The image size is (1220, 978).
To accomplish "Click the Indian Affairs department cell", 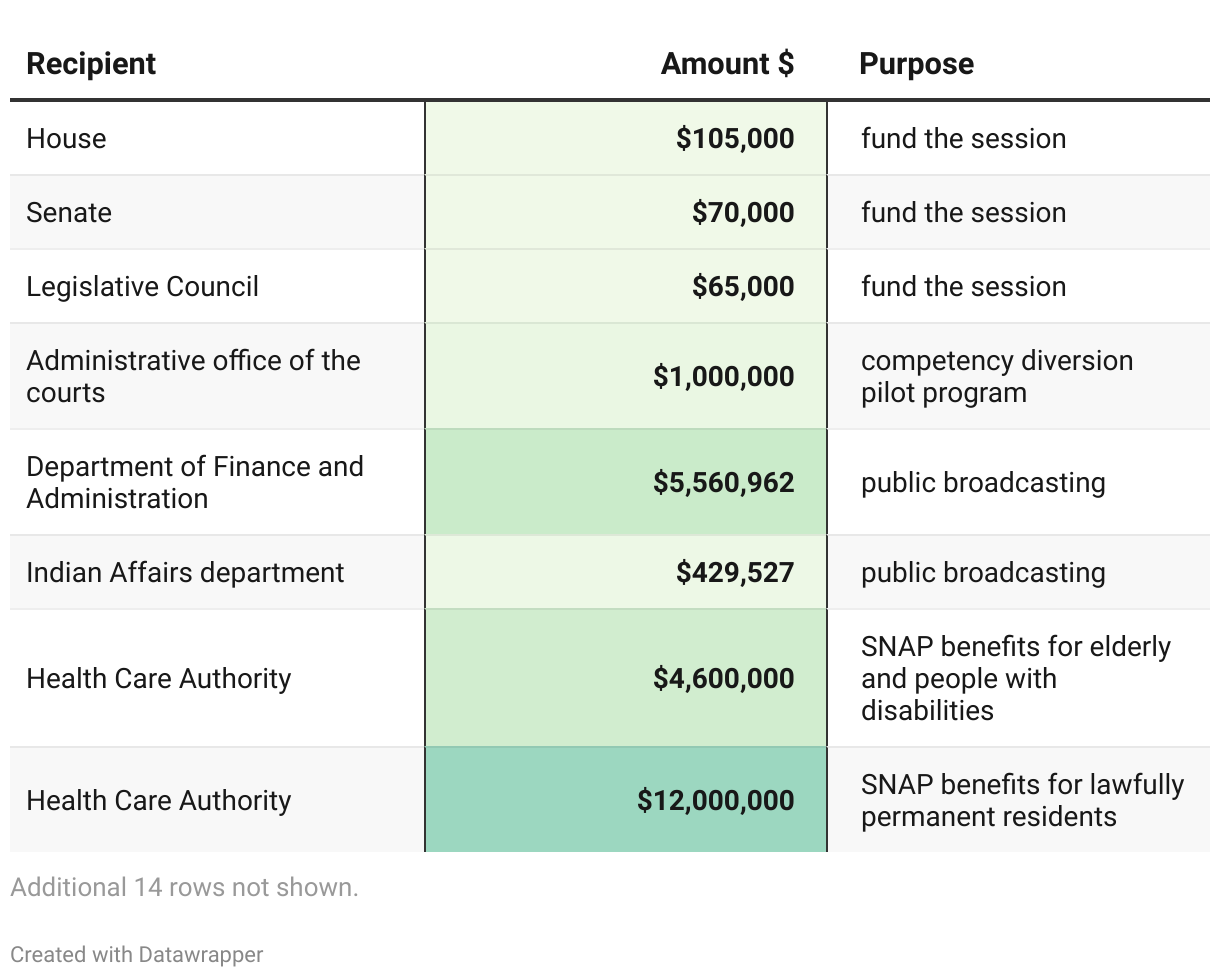I will pyautogui.click(x=185, y=572).
